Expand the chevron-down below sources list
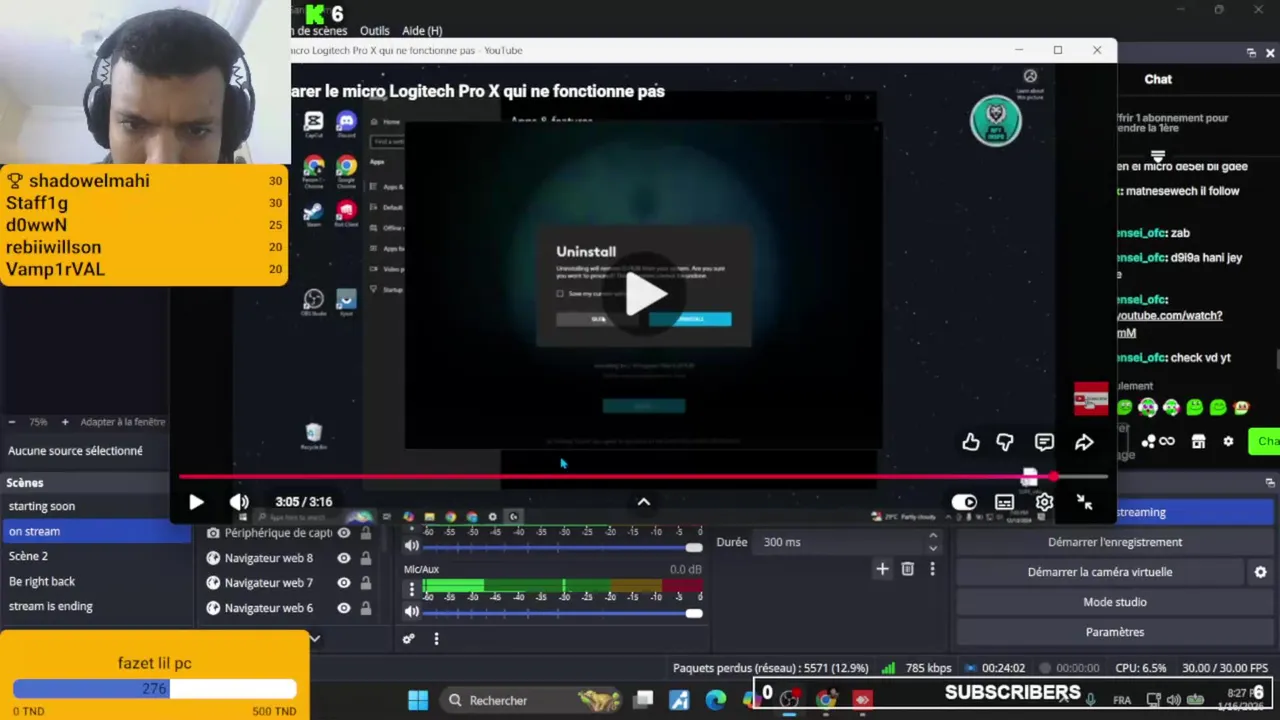This screenshot has width=1280, height=720. [314, 638]
